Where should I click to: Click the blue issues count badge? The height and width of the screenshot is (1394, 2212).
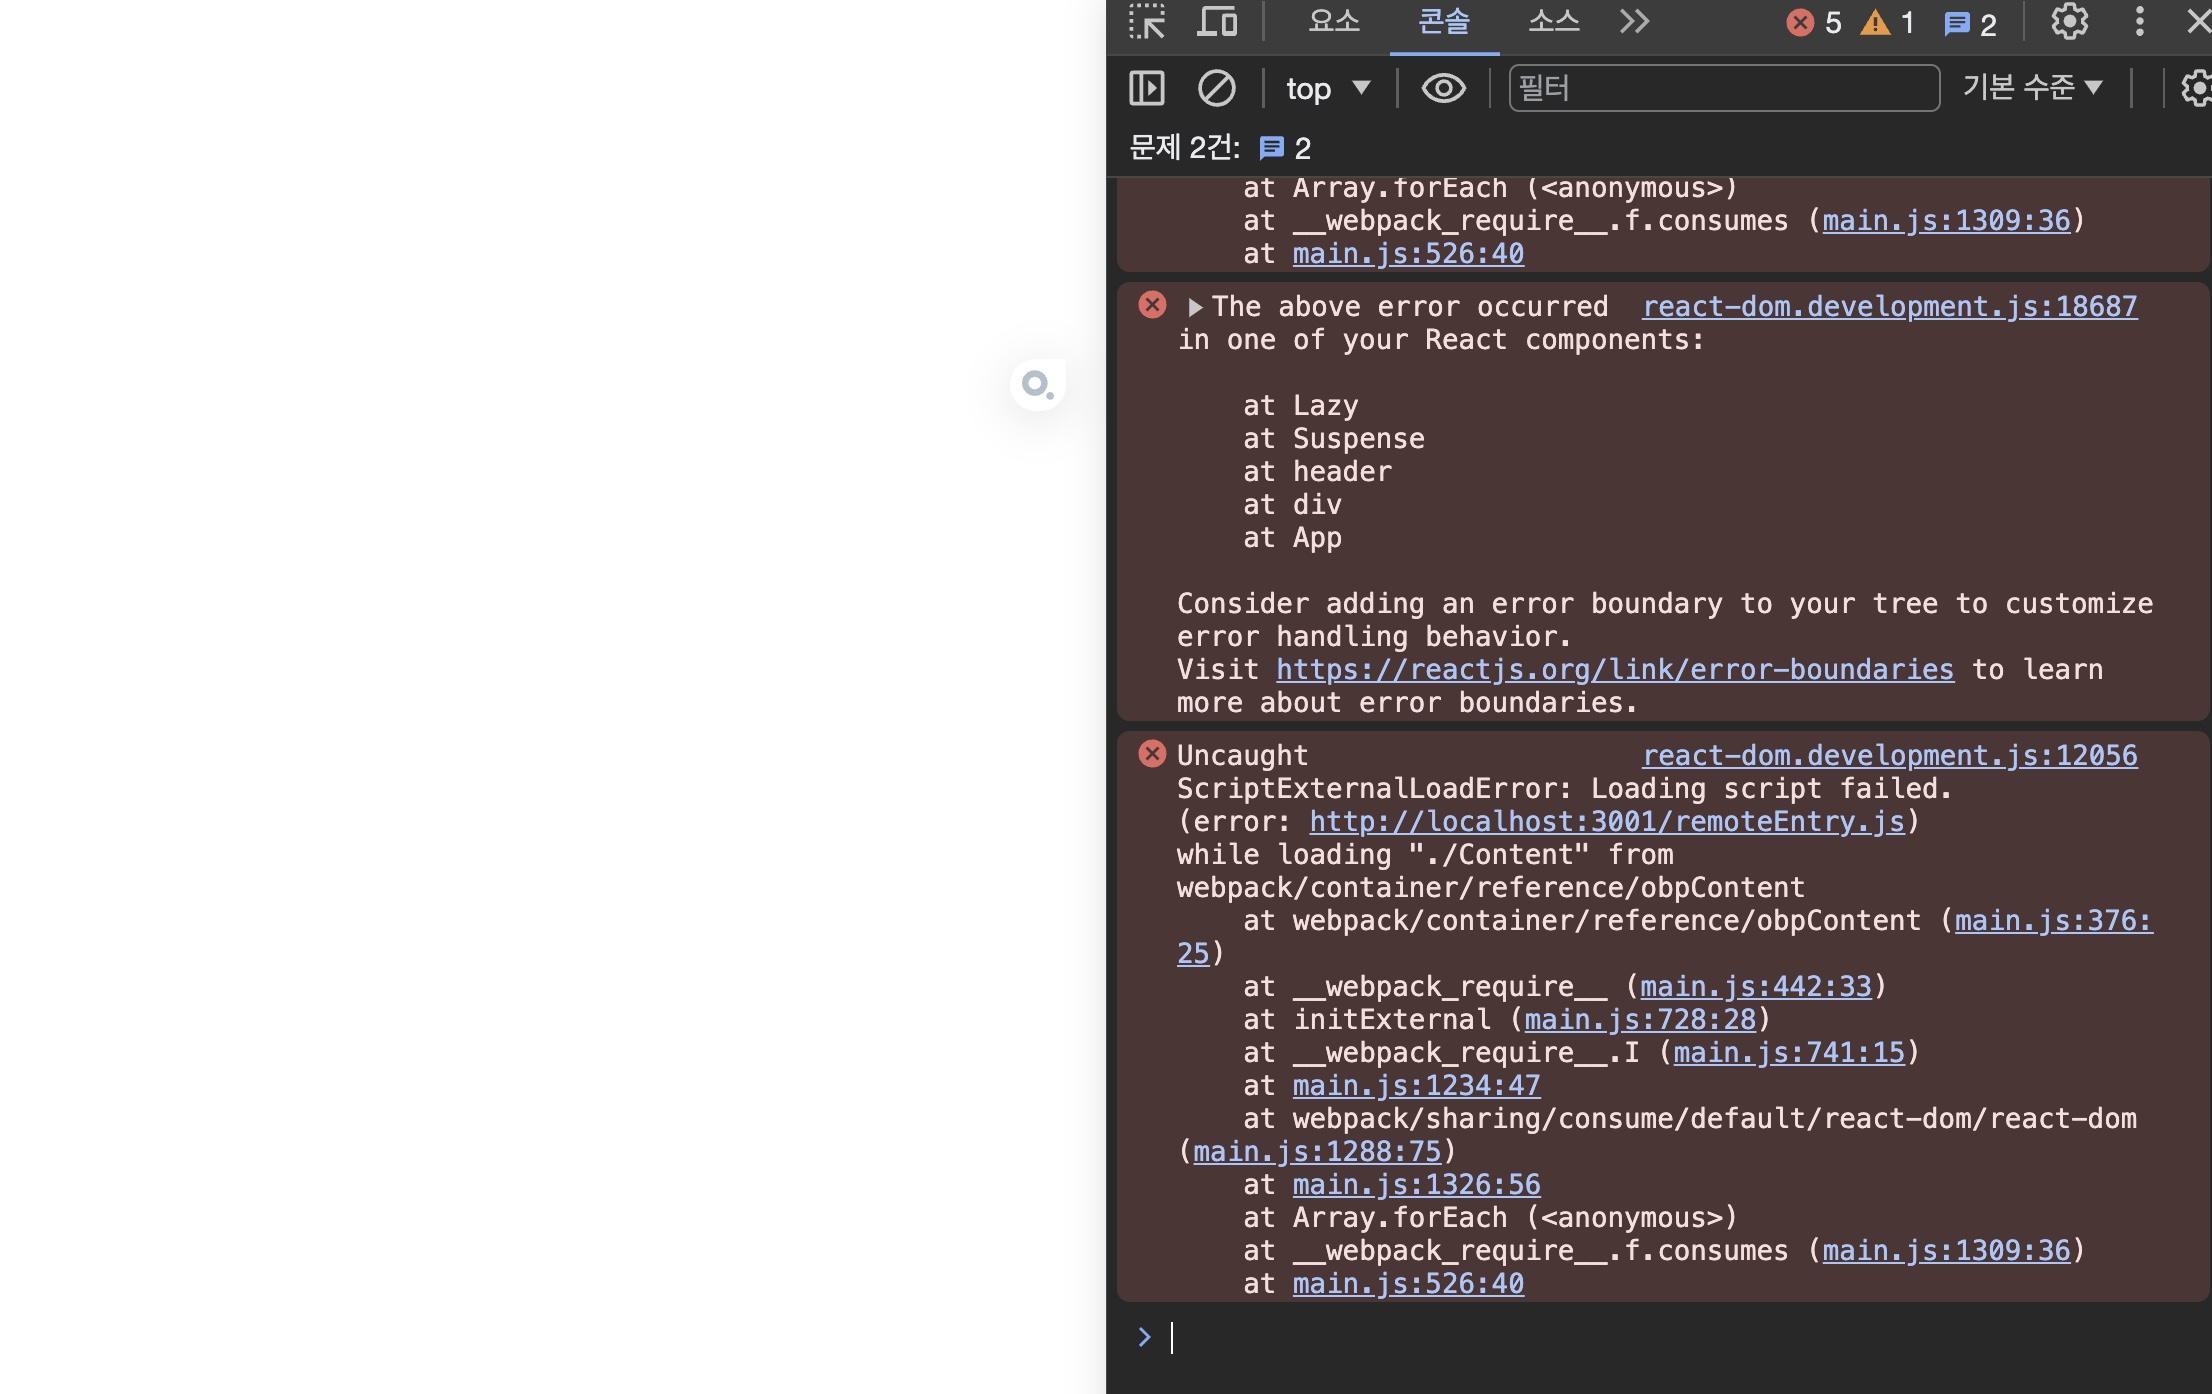click(x=1970, y=24)
